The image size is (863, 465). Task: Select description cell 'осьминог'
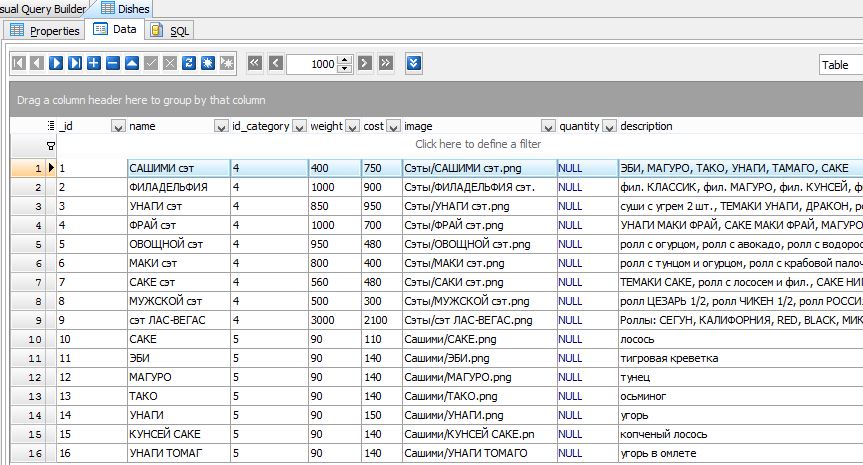[x=741, y=396]
